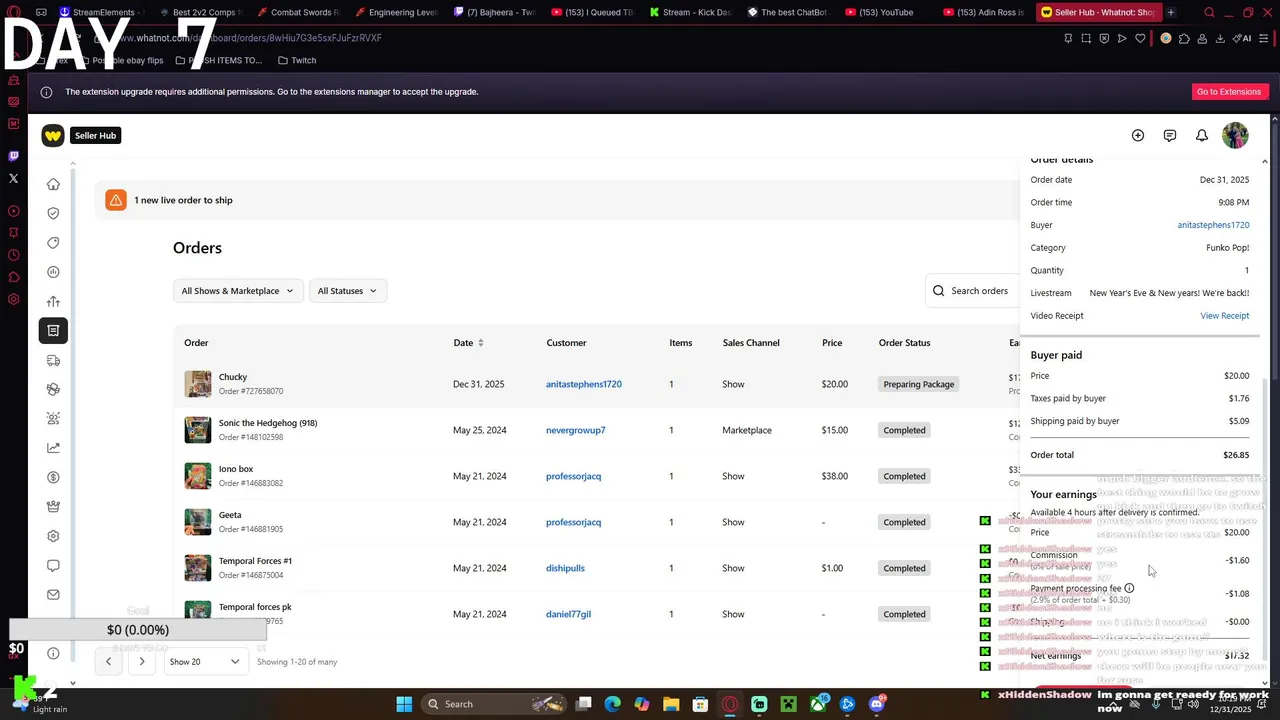Click the up arrows sidebar icon
This screenshot has height=720, width=1280.
click(53, 301)
